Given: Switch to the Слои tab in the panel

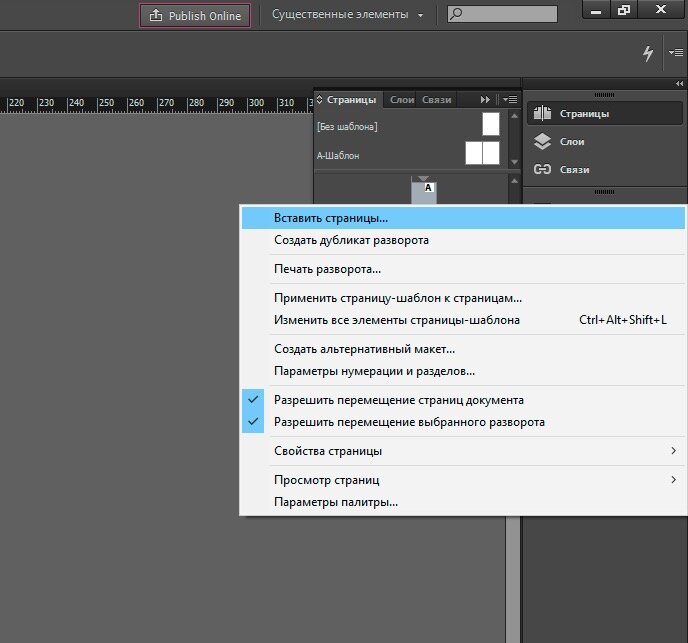Looking at the screenshot, I should (401, 100).
